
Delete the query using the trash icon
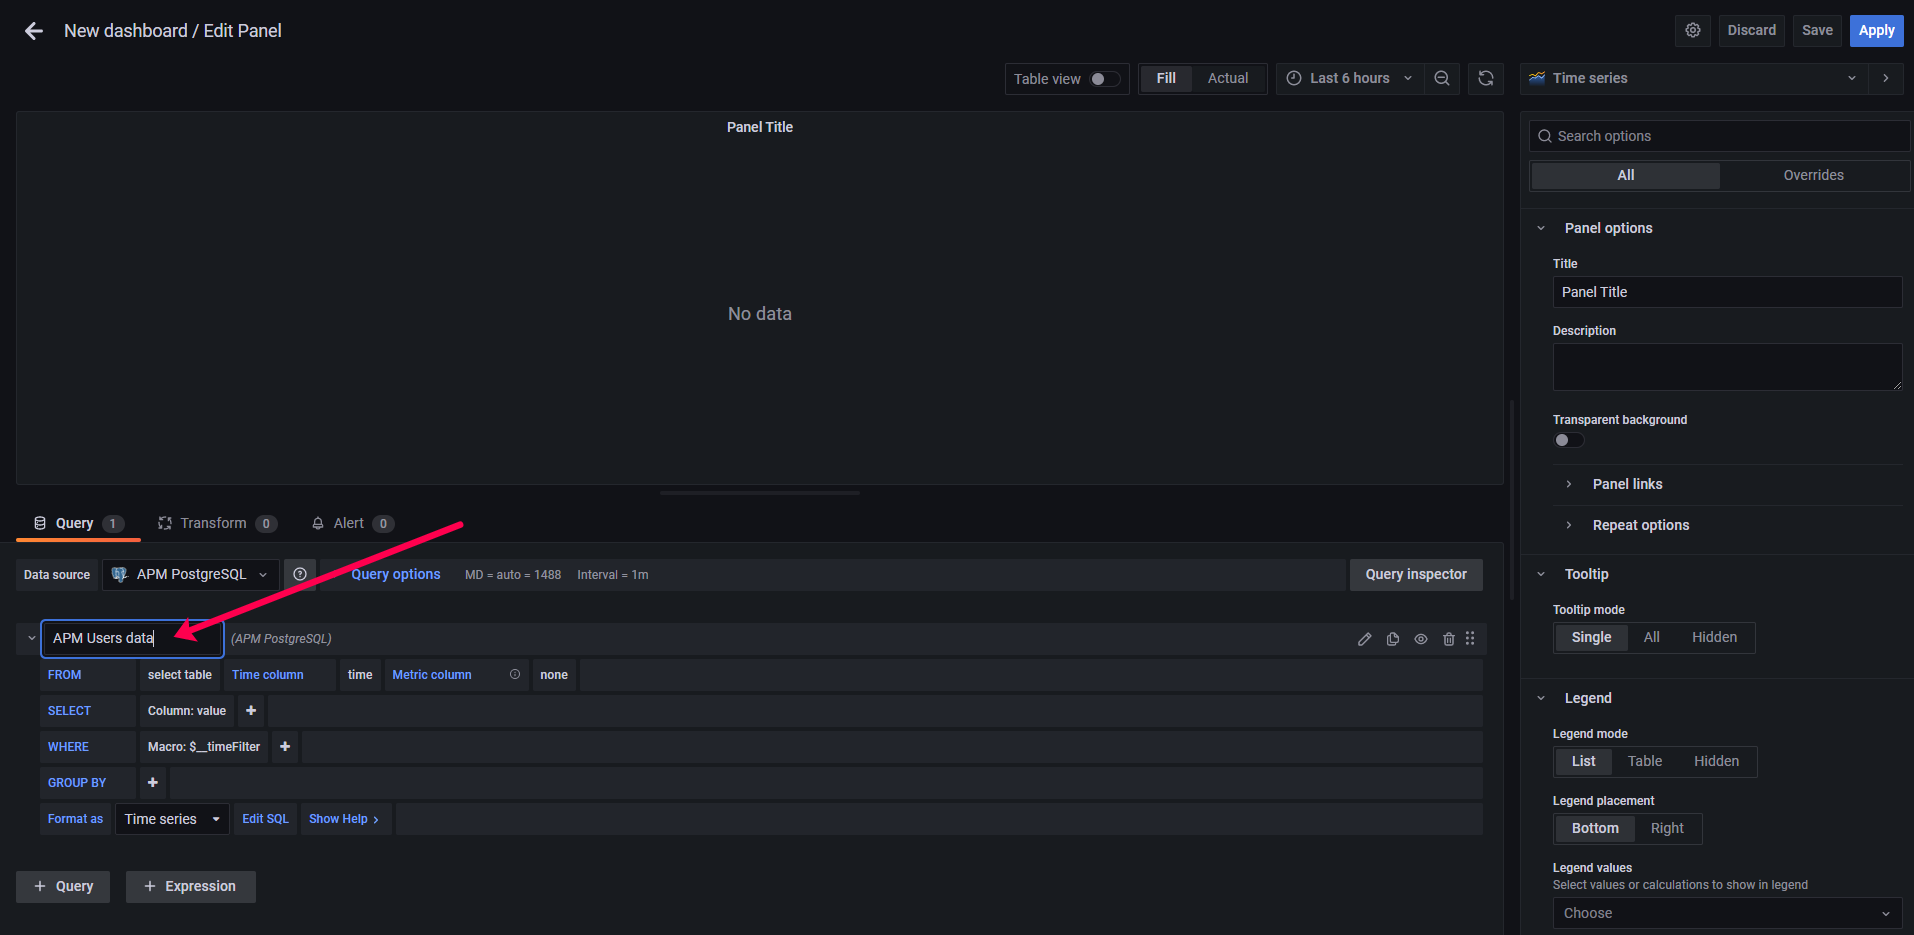coord(1448,639)
